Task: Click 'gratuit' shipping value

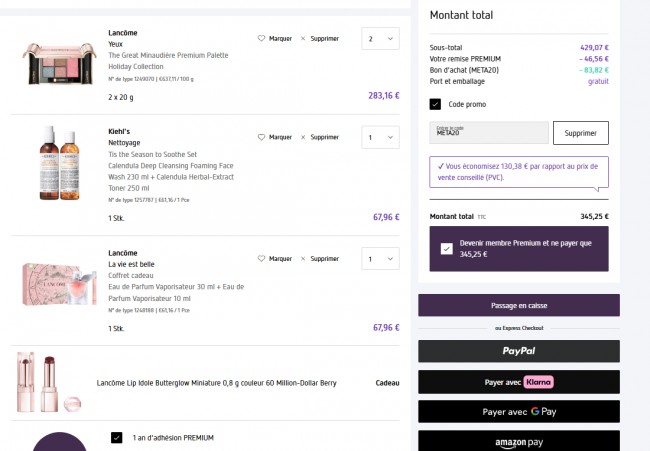Action: [598, 81]
